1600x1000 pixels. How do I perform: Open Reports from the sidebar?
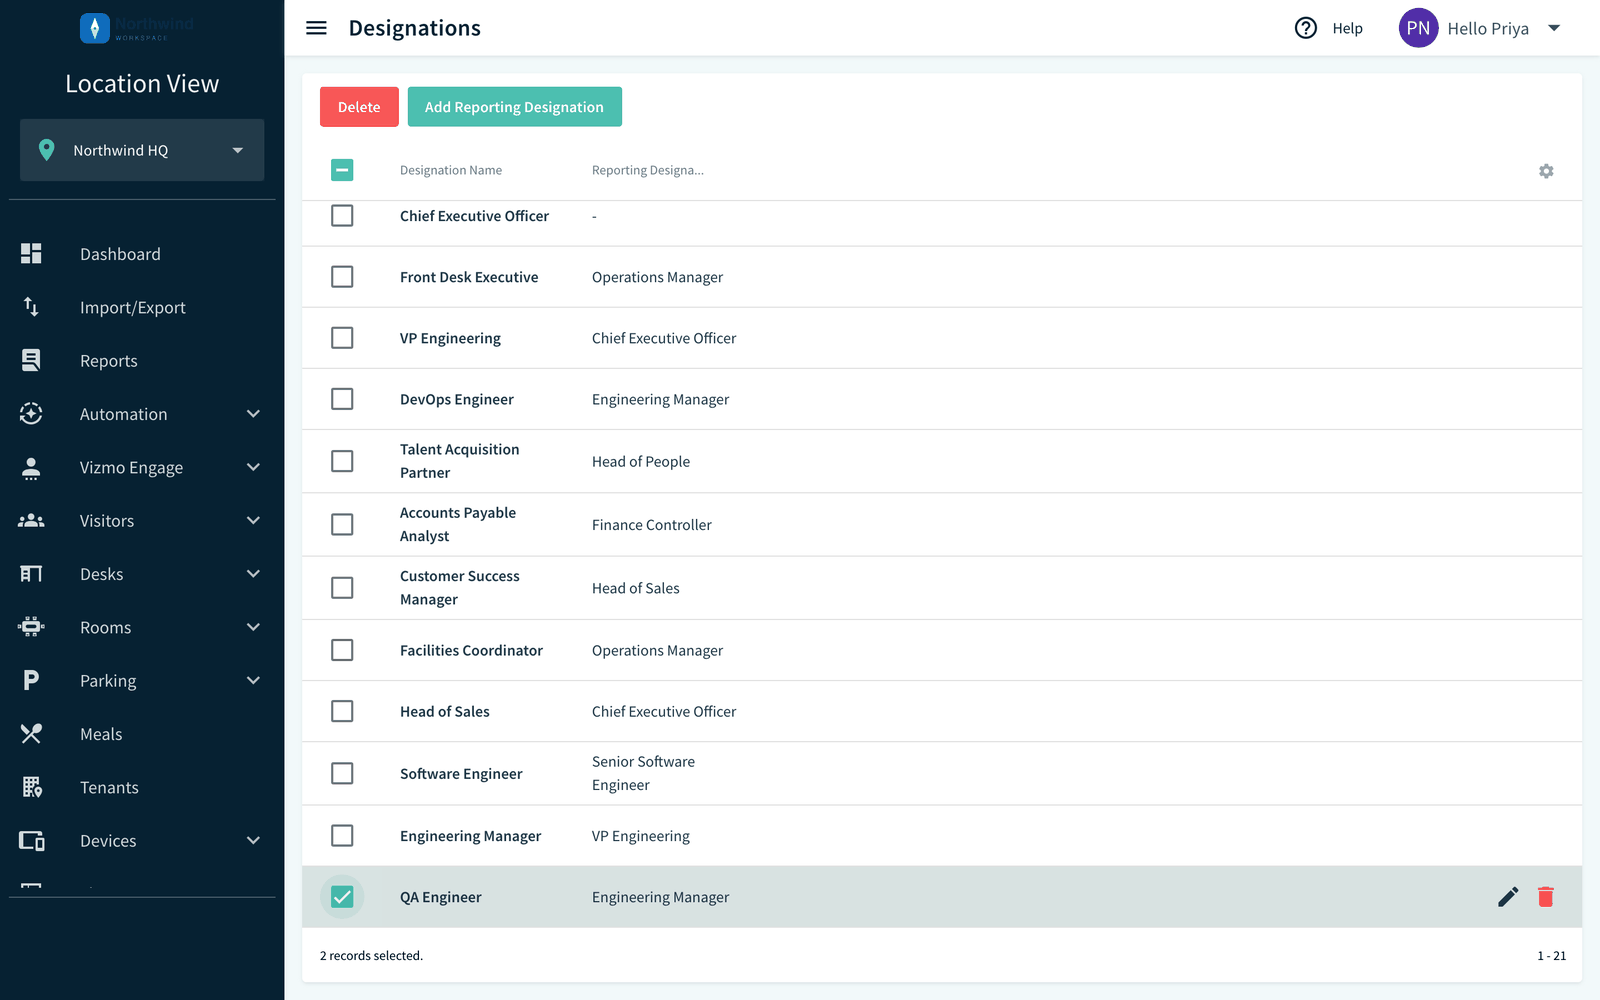109,361
